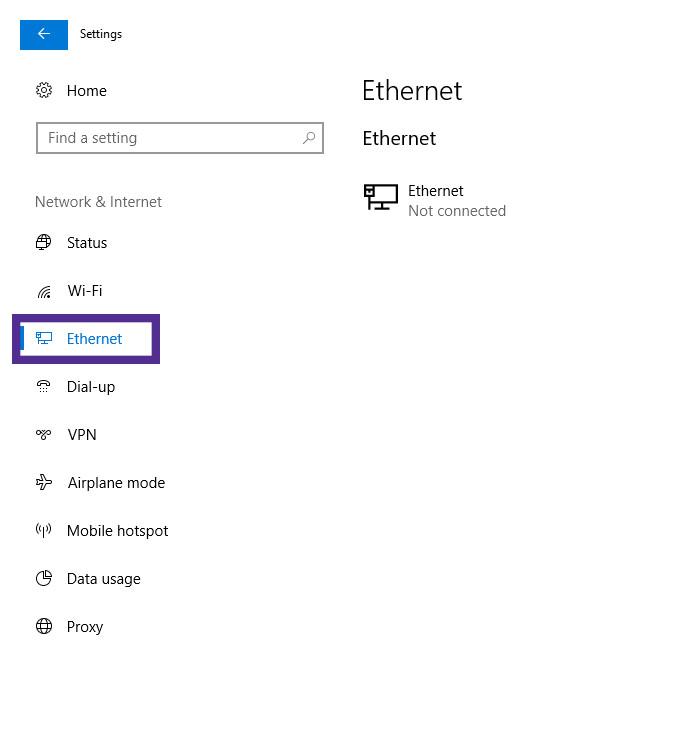Viewport: 677px width, 744px height.
Task: Go to the VPN section
Action: pos(82,435)
